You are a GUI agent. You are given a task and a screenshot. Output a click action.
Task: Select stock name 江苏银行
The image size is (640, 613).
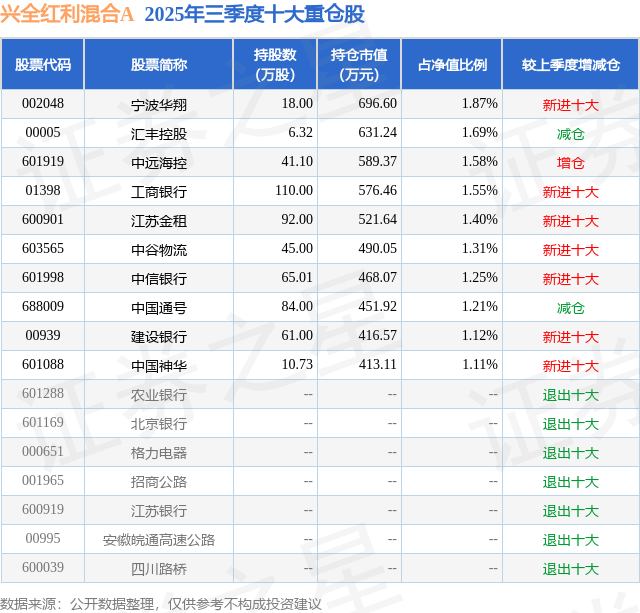tap(159, 511)
